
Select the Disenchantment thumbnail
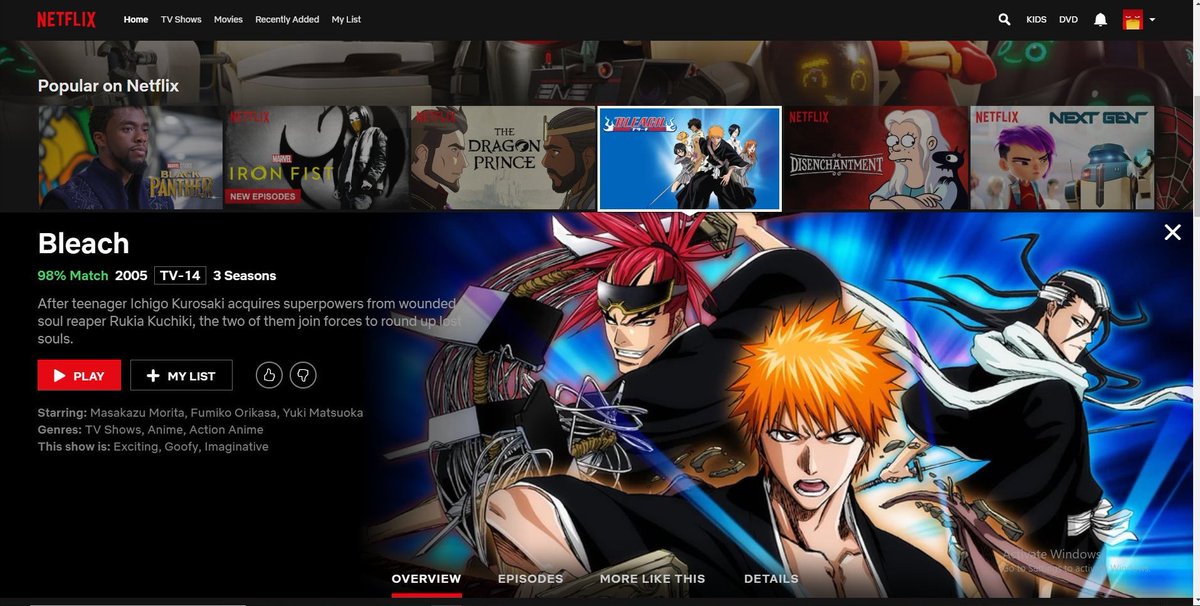pyautogui.click(x=875, y=157)
